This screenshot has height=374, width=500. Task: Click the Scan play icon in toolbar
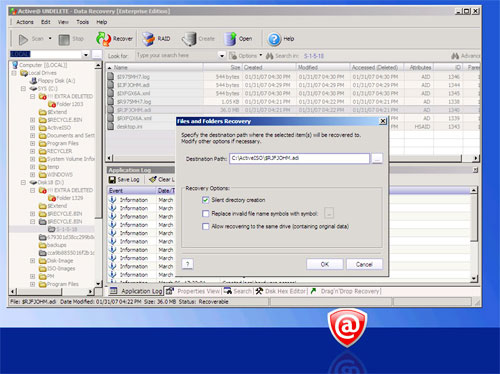click(23, 39)
